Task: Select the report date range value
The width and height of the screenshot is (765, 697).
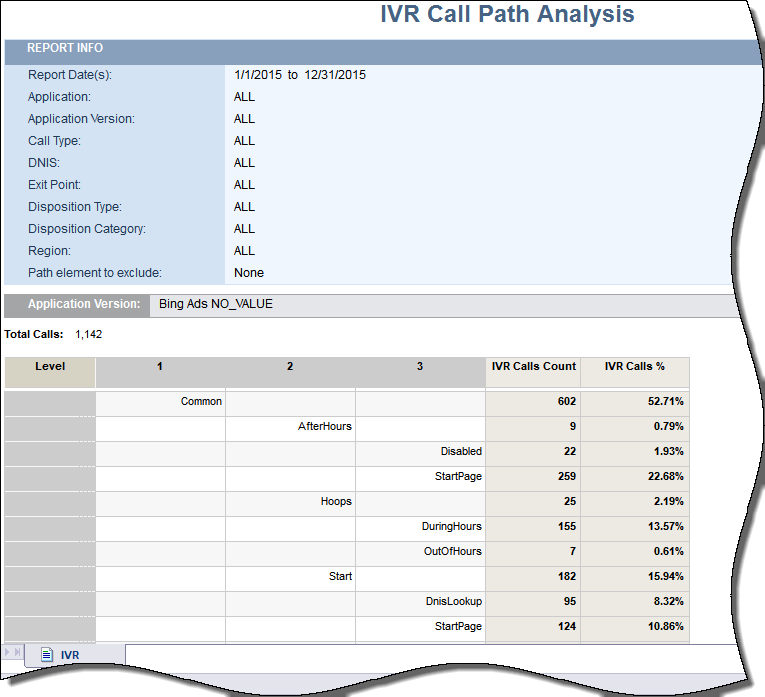Action: tap(299, 75)
